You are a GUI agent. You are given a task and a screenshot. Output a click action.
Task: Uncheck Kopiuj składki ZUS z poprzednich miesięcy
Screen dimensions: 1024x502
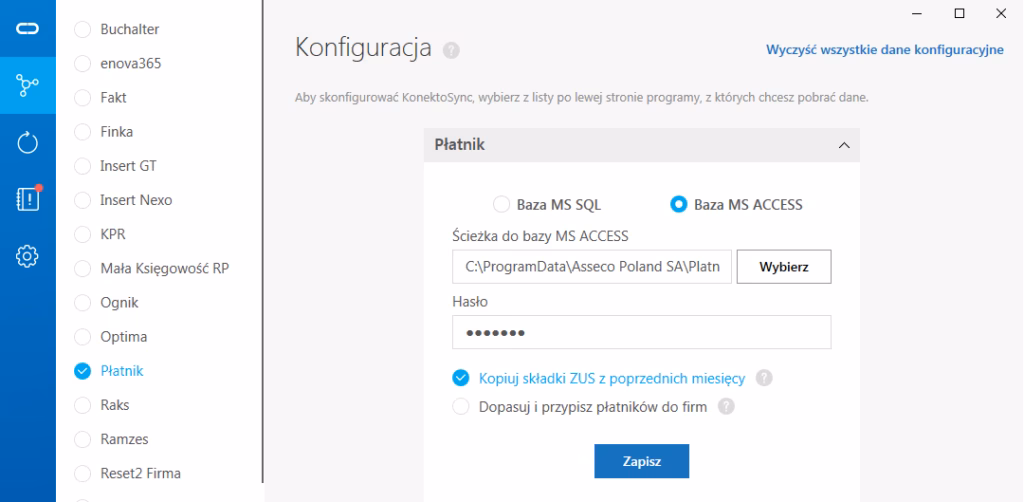point(461,377)
